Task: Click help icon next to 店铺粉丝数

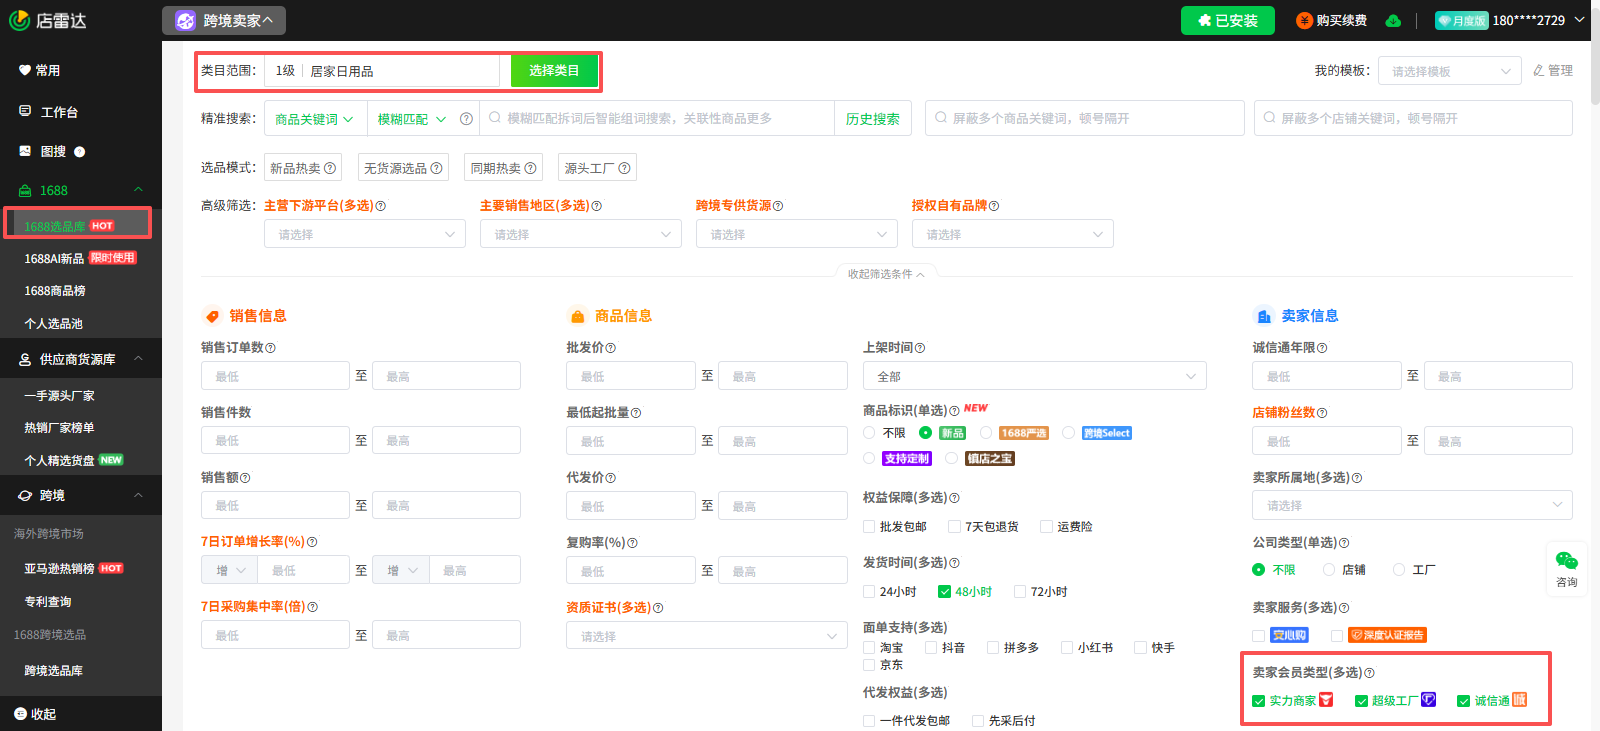Action: [x=1322, y=413]
